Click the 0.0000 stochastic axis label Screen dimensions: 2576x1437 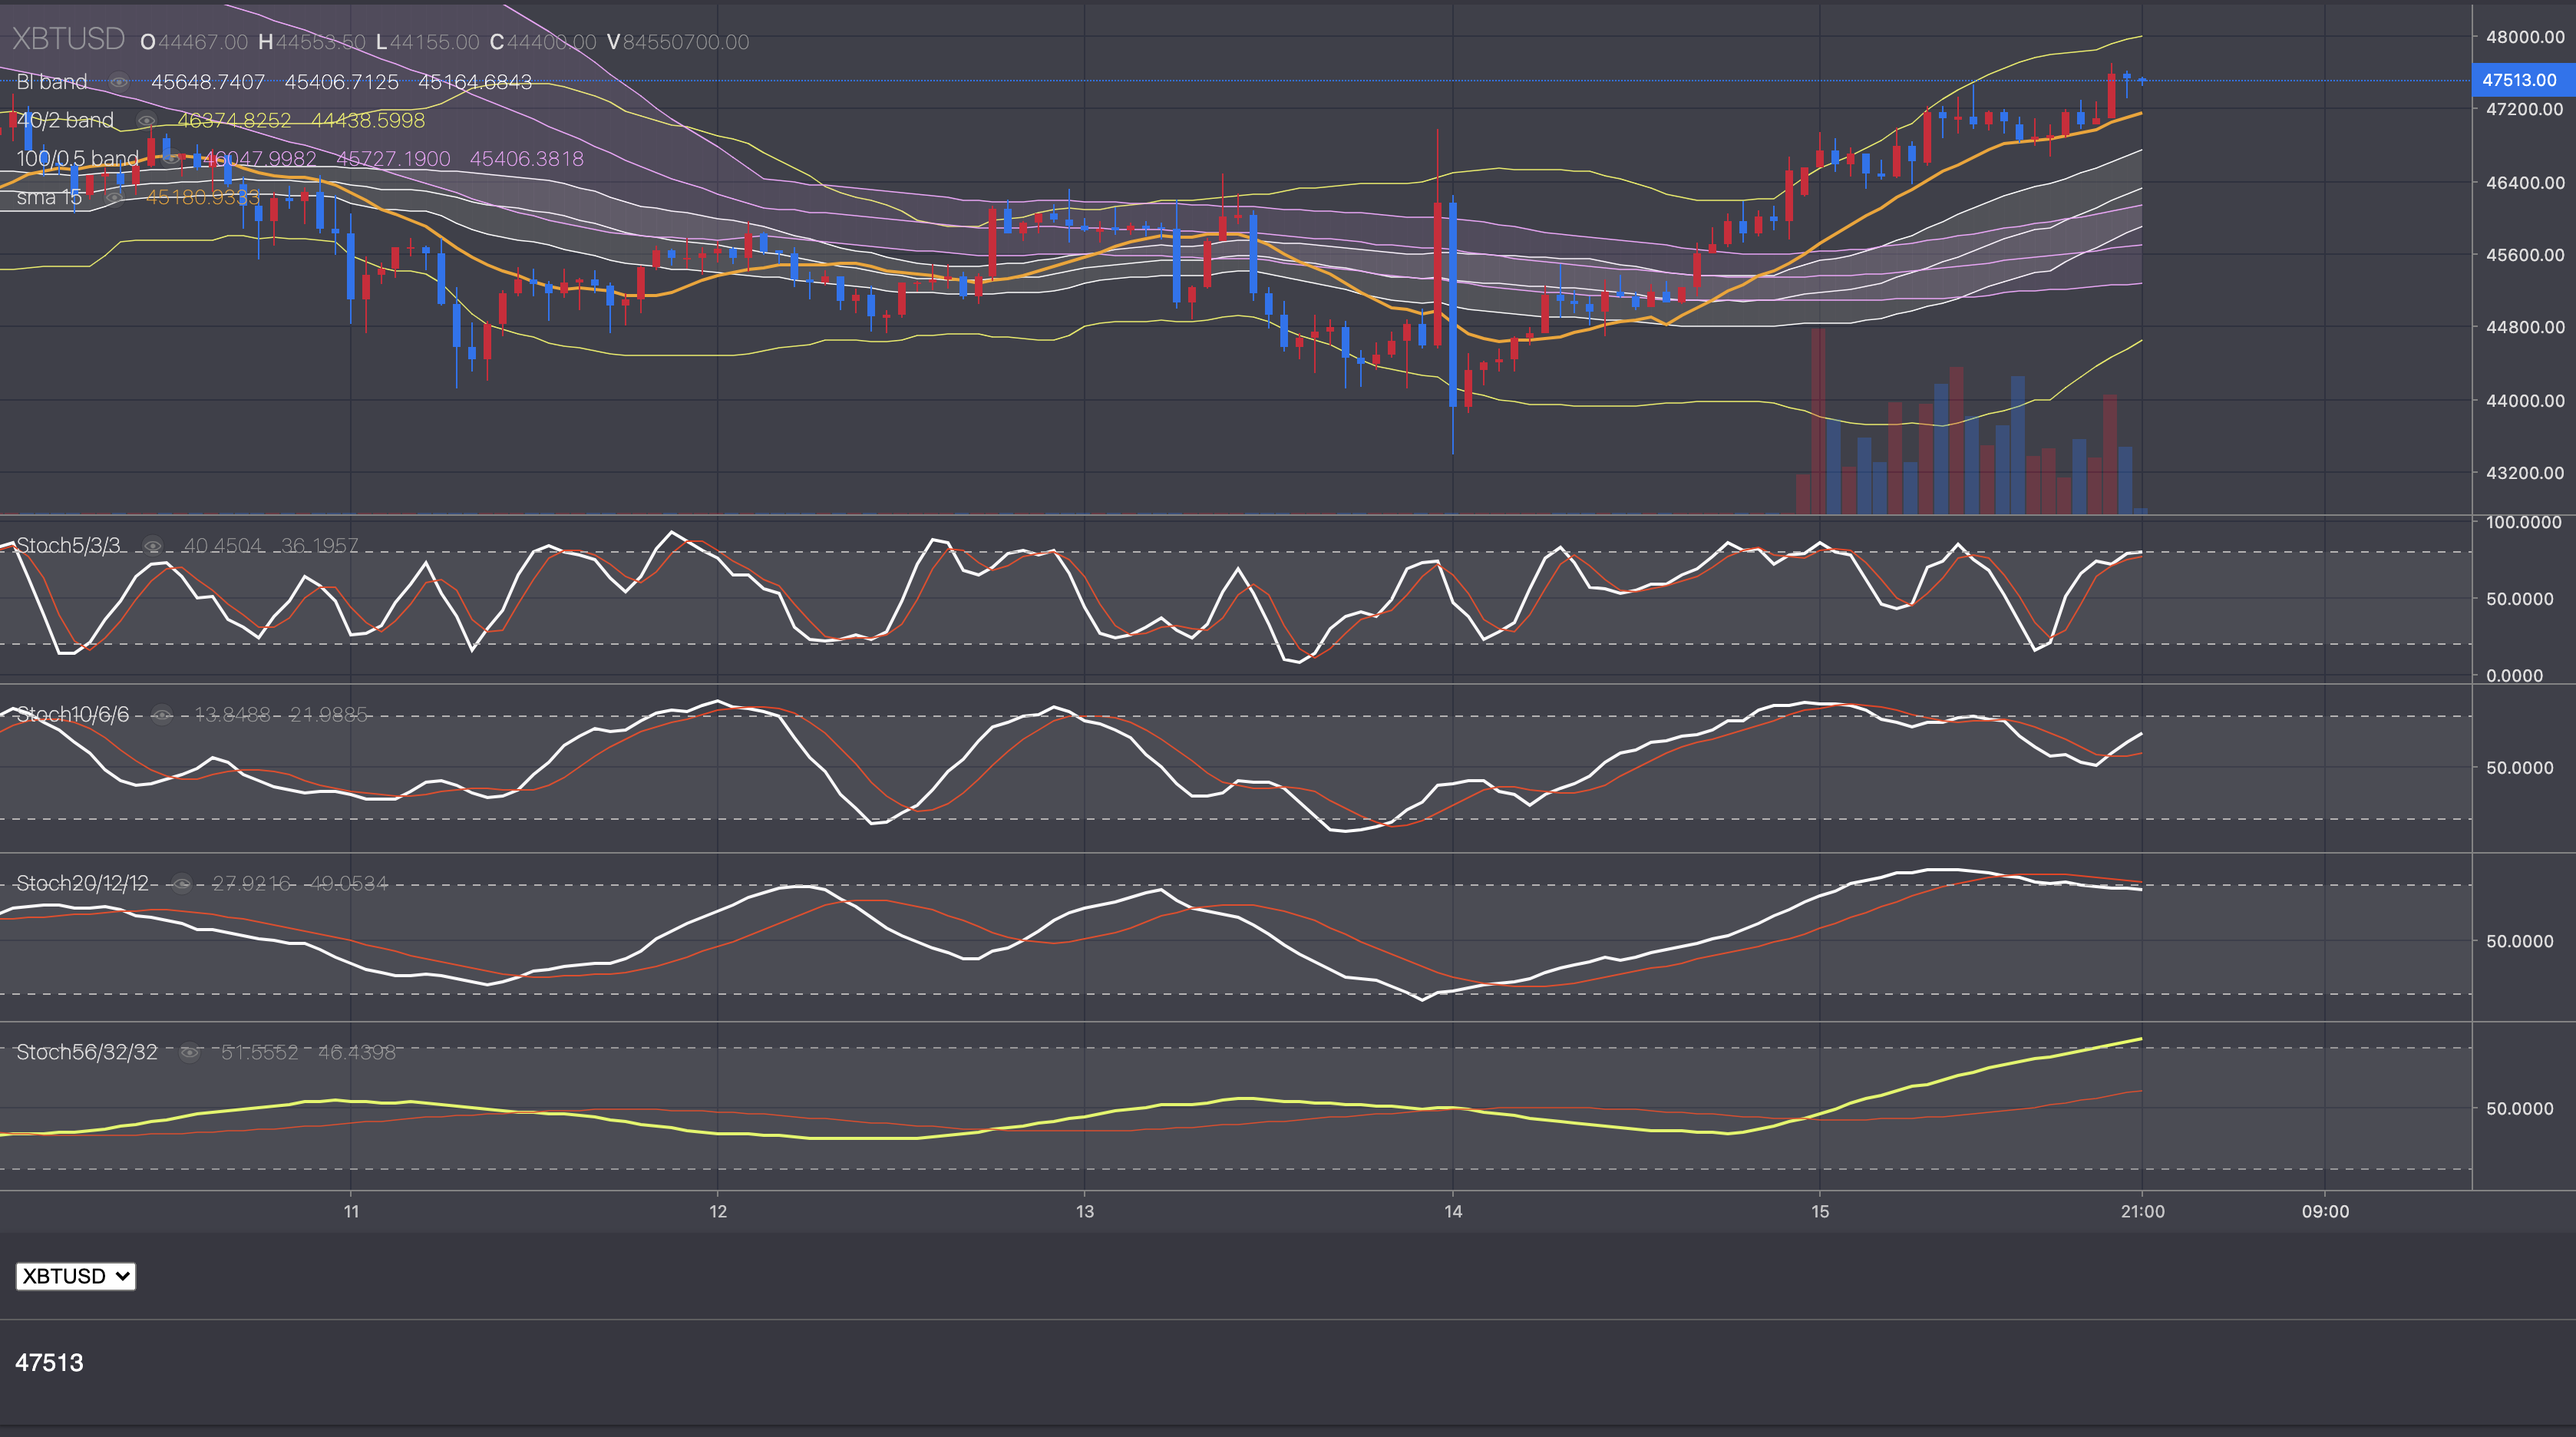click(2514, 676)
